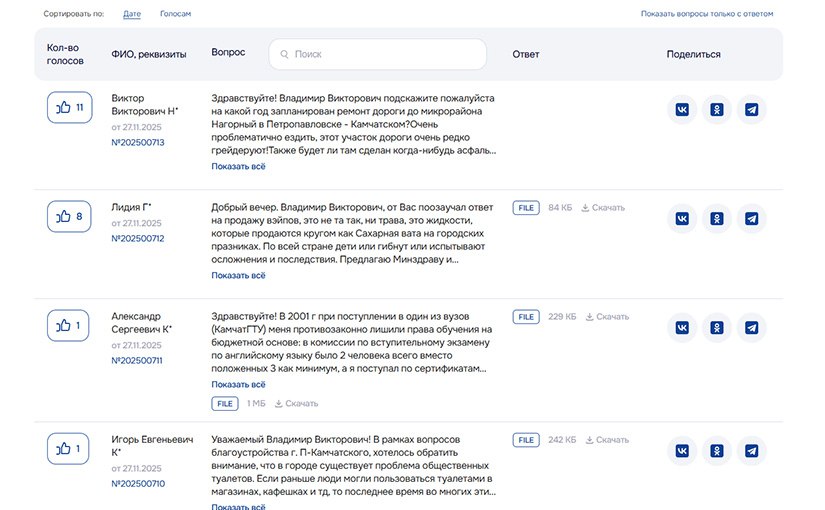
Task: Open question number №202500712
Action: click(x=138, y=238)
